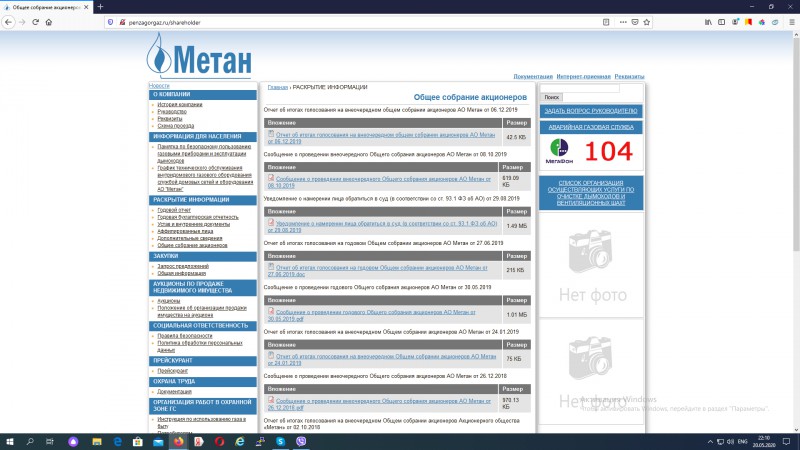Open the Skype icon in the taskbar
The width and height of the screenshot is (800, 450).
(281, 441)
